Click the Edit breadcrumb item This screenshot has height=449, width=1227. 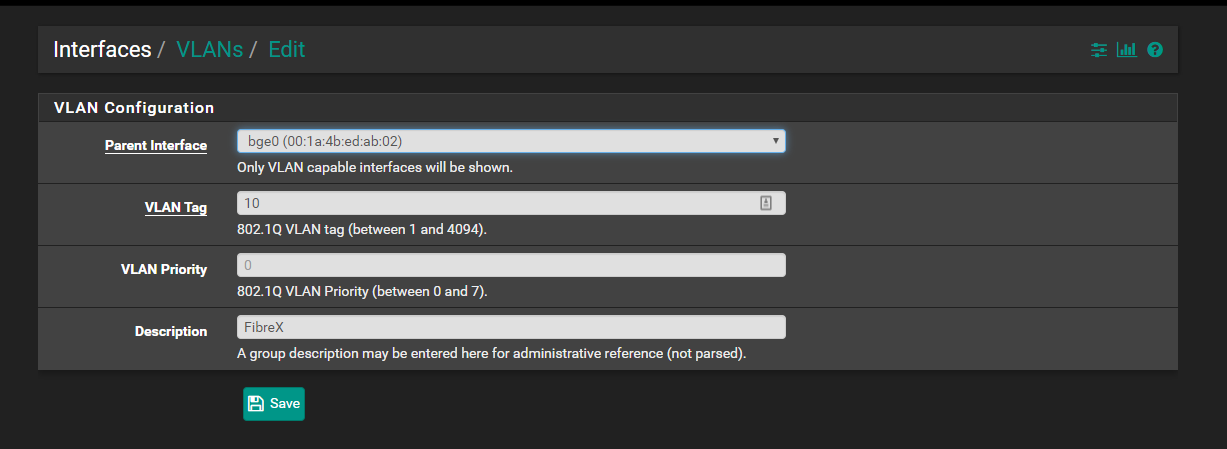click(287, 49)
